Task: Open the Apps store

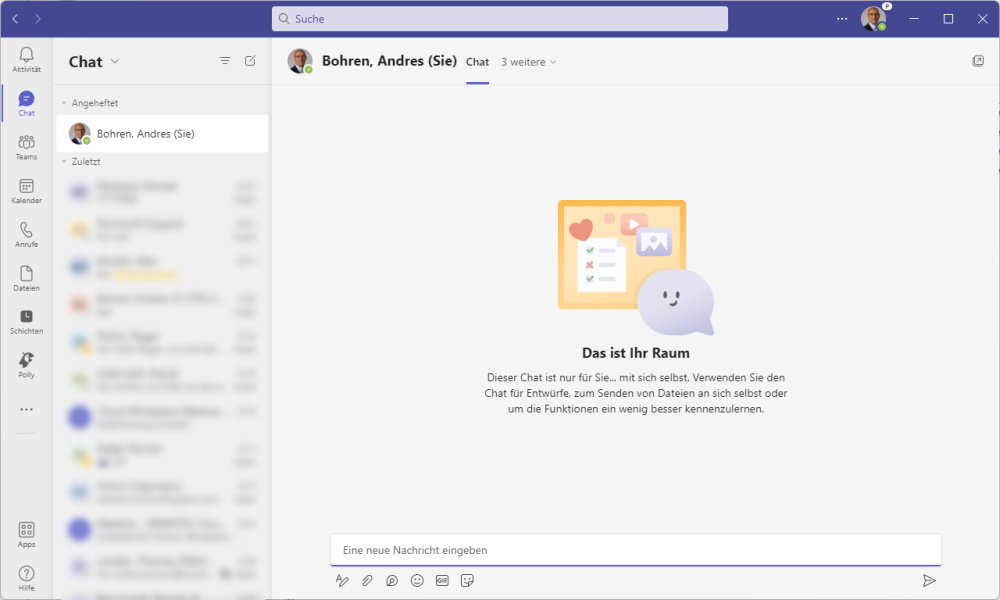Action: 26,534
